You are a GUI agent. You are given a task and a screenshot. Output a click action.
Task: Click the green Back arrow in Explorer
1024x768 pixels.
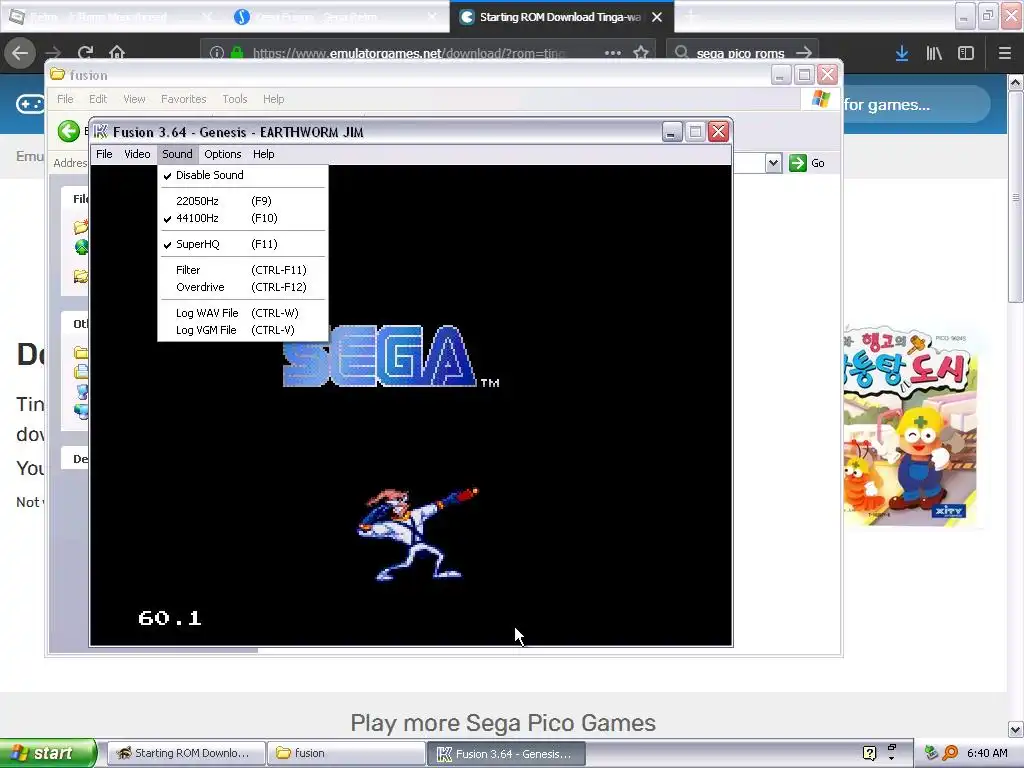[68, 131]
